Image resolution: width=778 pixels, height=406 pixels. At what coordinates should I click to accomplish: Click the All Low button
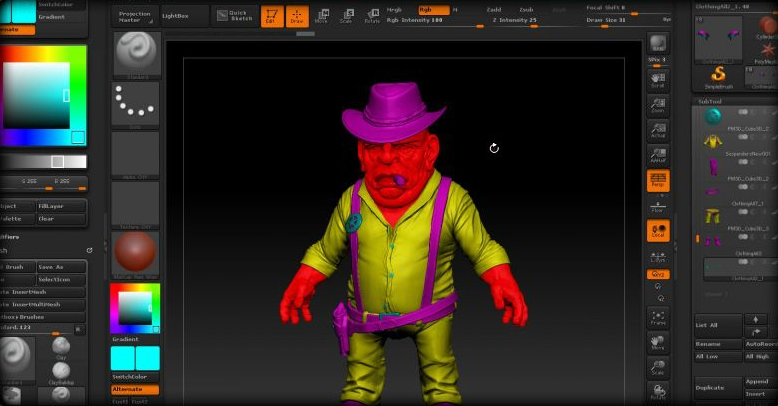[x=718, y=356]
